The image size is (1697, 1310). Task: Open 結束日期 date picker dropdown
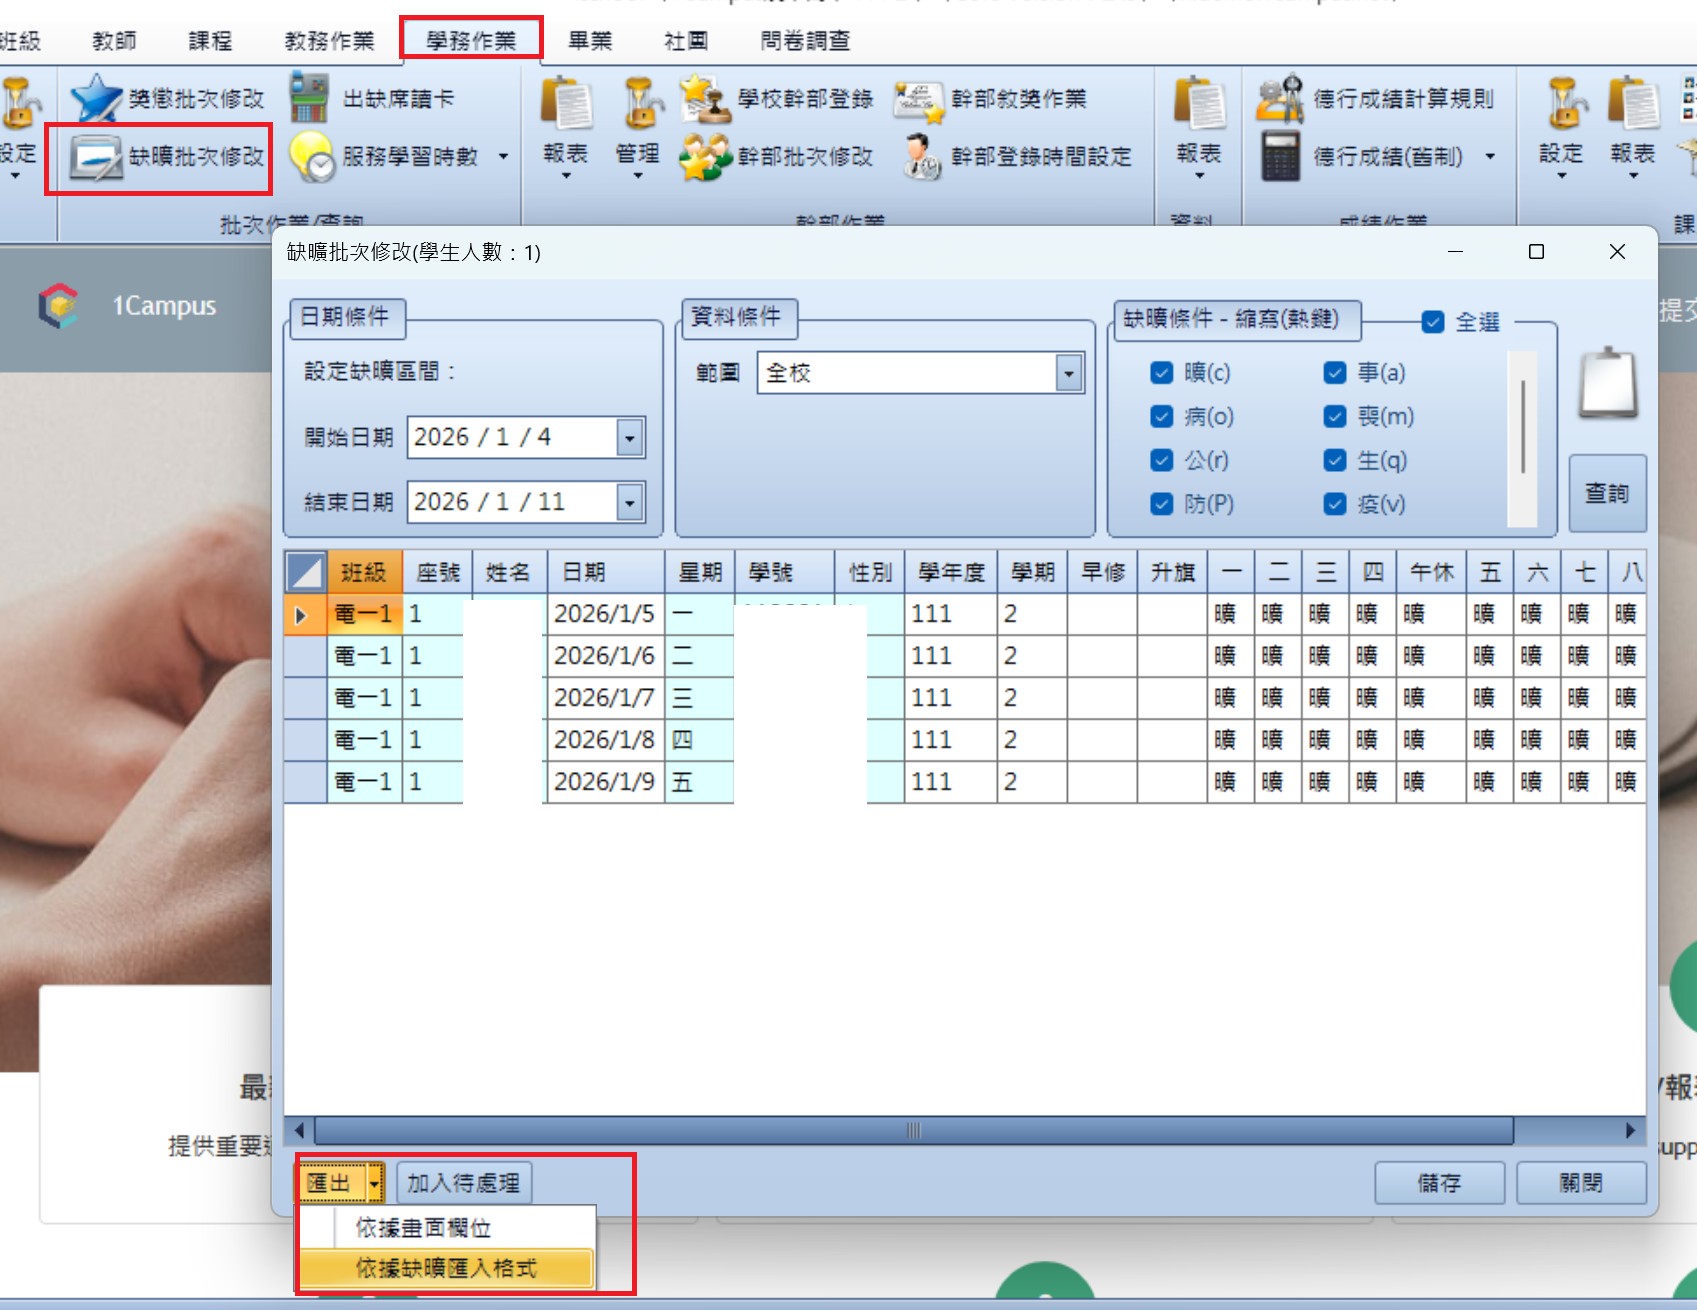(630, 502)
